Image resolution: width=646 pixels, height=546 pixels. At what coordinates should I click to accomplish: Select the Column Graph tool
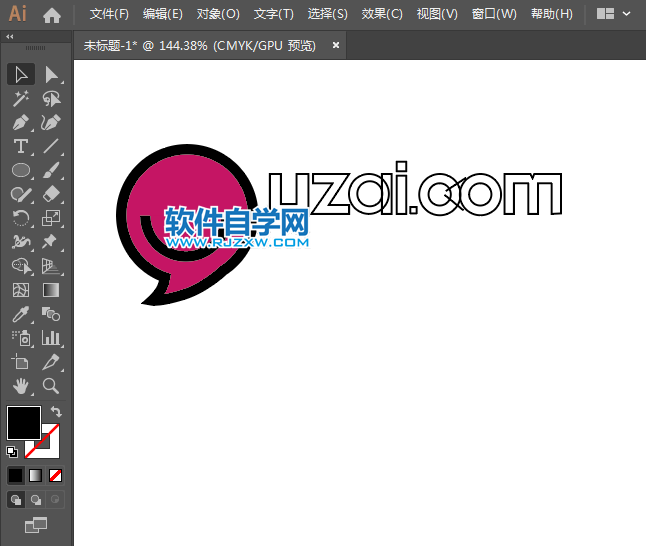click(51, 338)
